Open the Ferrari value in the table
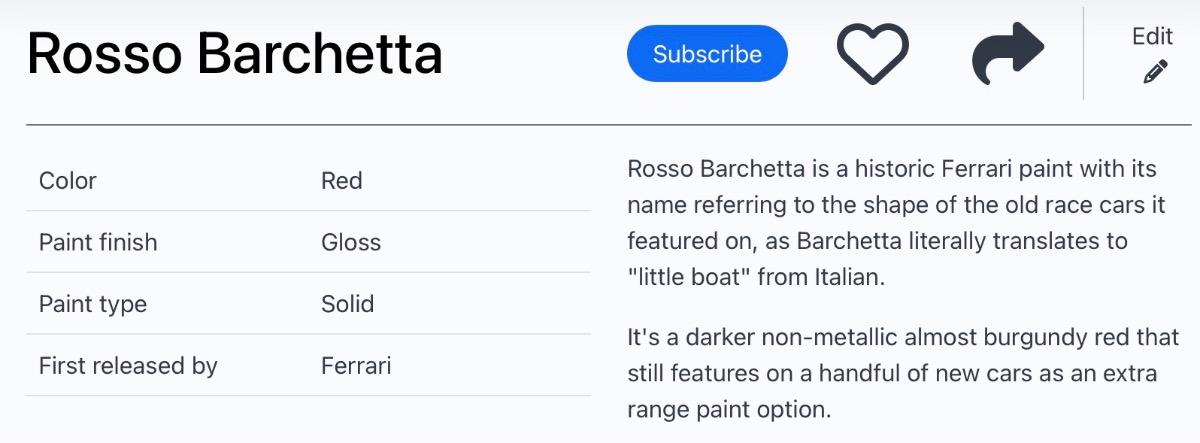Screen dimensions: 1200x443 pyautogui.click(x=356, y=366)
